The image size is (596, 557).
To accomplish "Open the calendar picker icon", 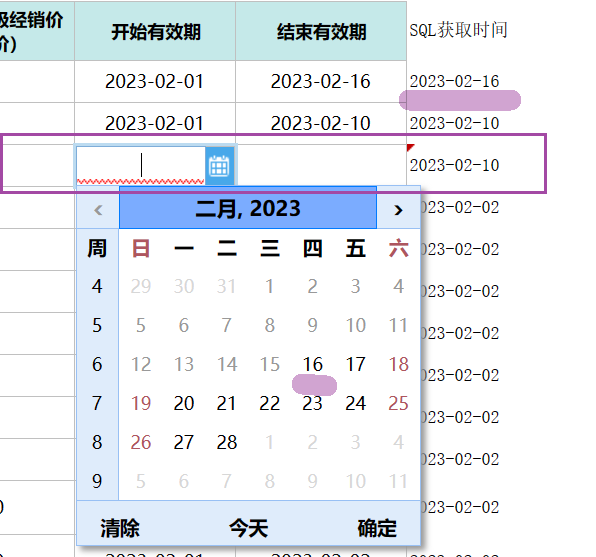I will coord(219,166).
